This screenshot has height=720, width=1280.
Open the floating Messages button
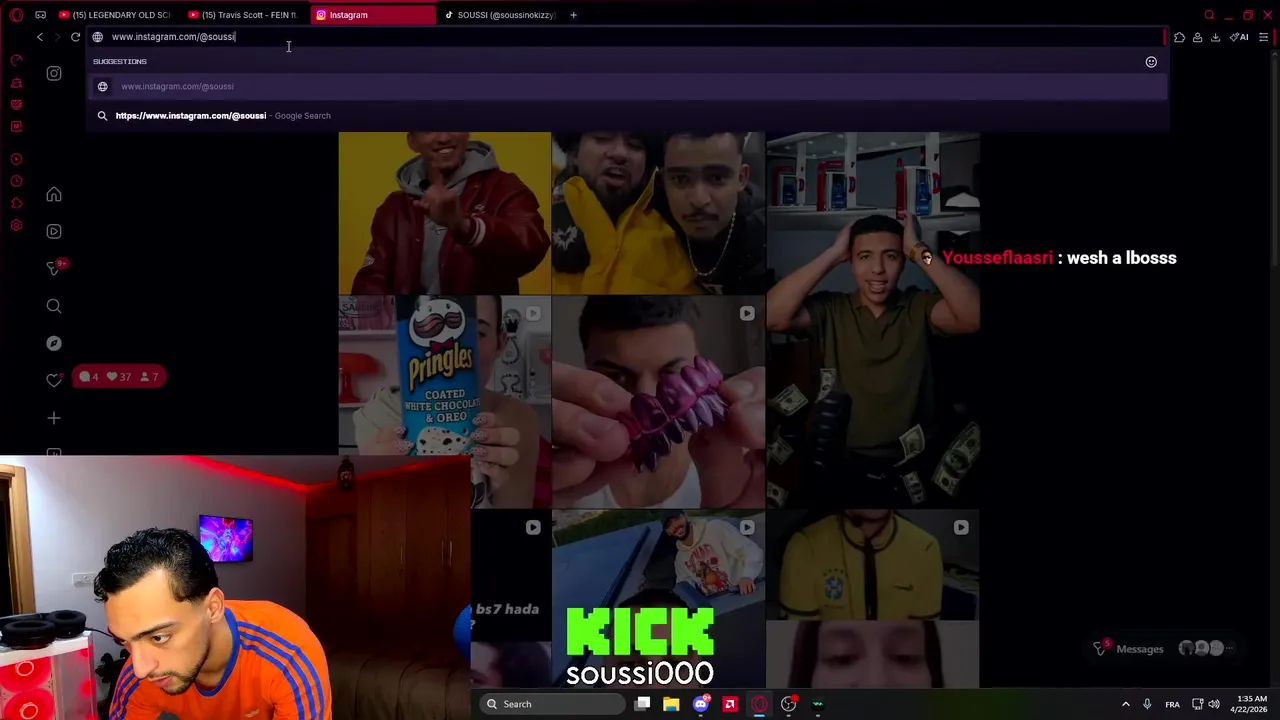[x=1165, y=648]
